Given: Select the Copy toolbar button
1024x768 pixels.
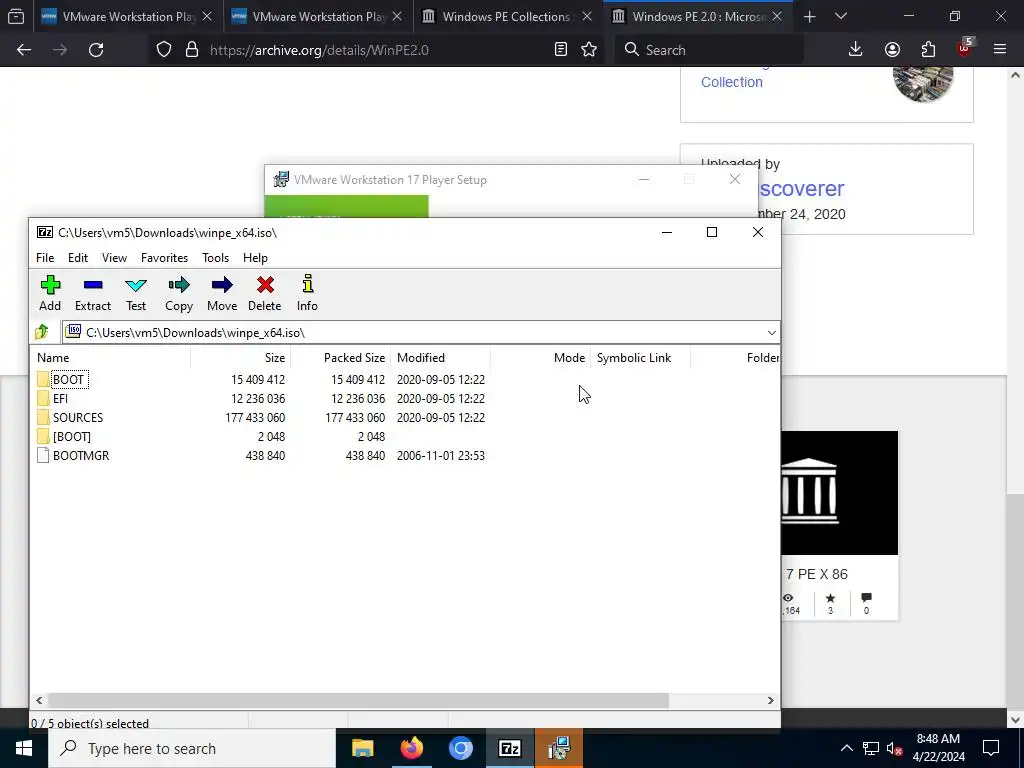Looking at the screenshot, I should (179, 293).
